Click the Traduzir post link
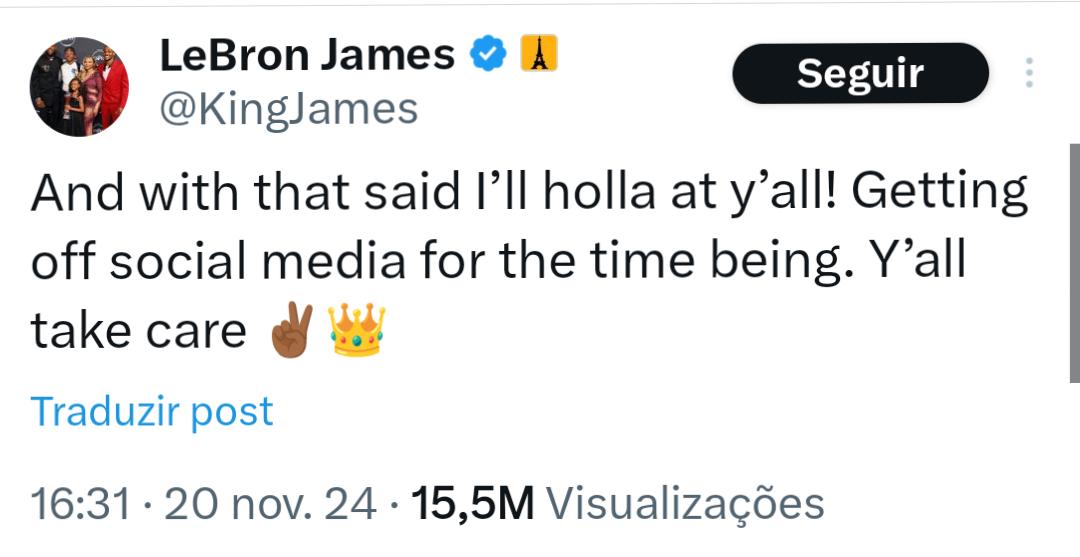The height and width of the screenshot is (557, 1080). coord(152,411)
